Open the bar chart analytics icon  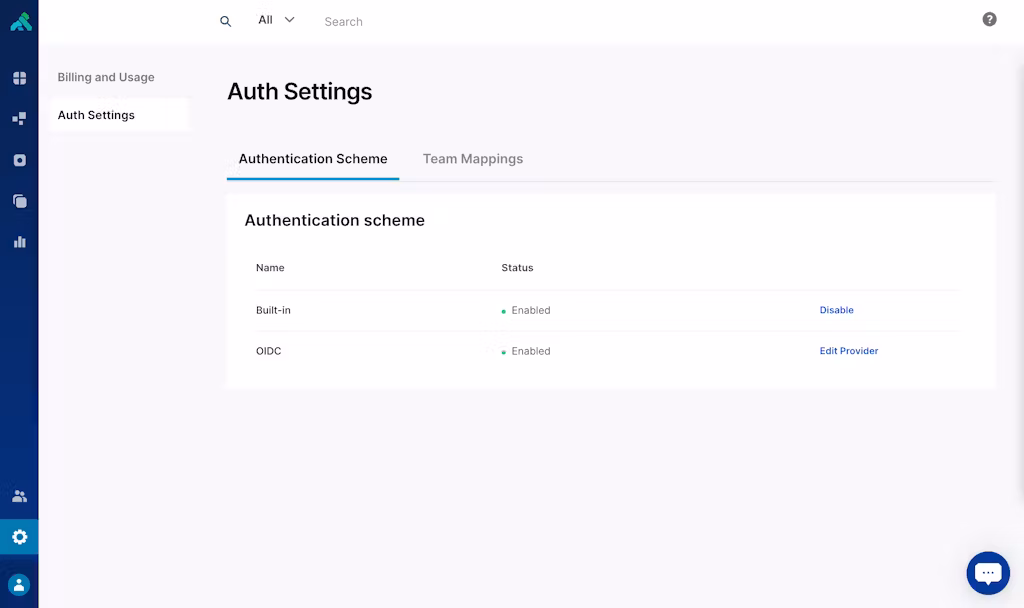point(19,242)
